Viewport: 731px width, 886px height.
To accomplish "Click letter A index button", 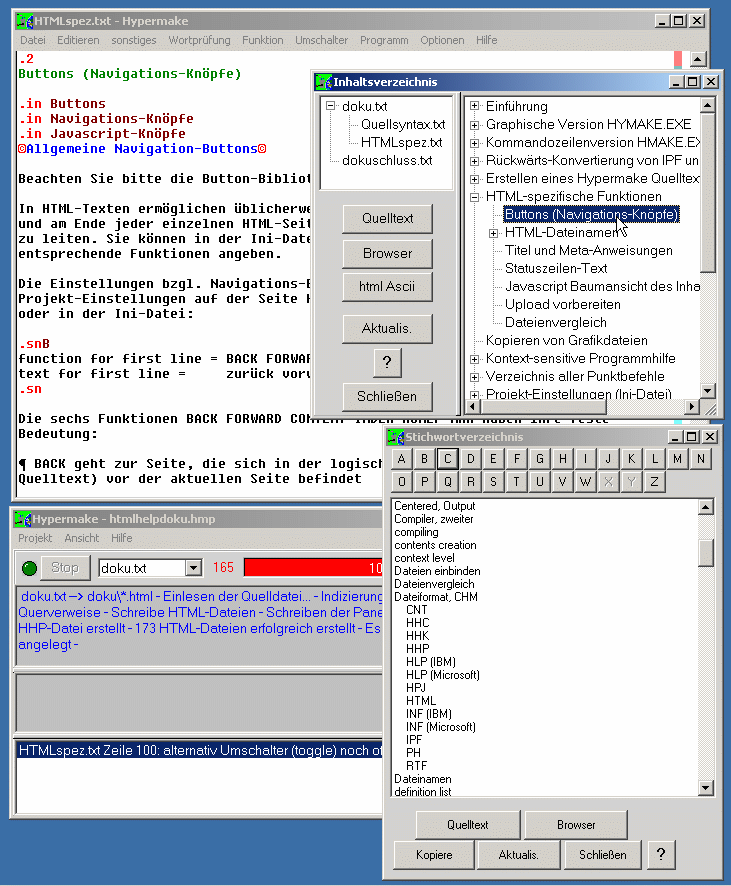I will tap(401, 459).
